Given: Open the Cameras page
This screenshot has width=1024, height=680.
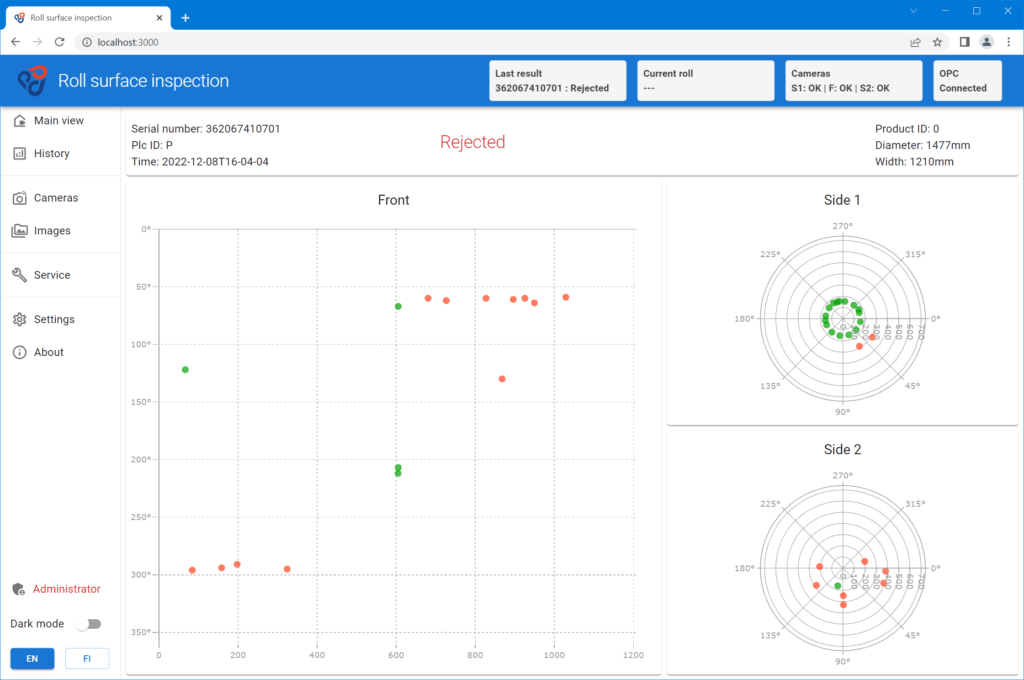Looking at the screenshot, I should click(x=60, y=198).
